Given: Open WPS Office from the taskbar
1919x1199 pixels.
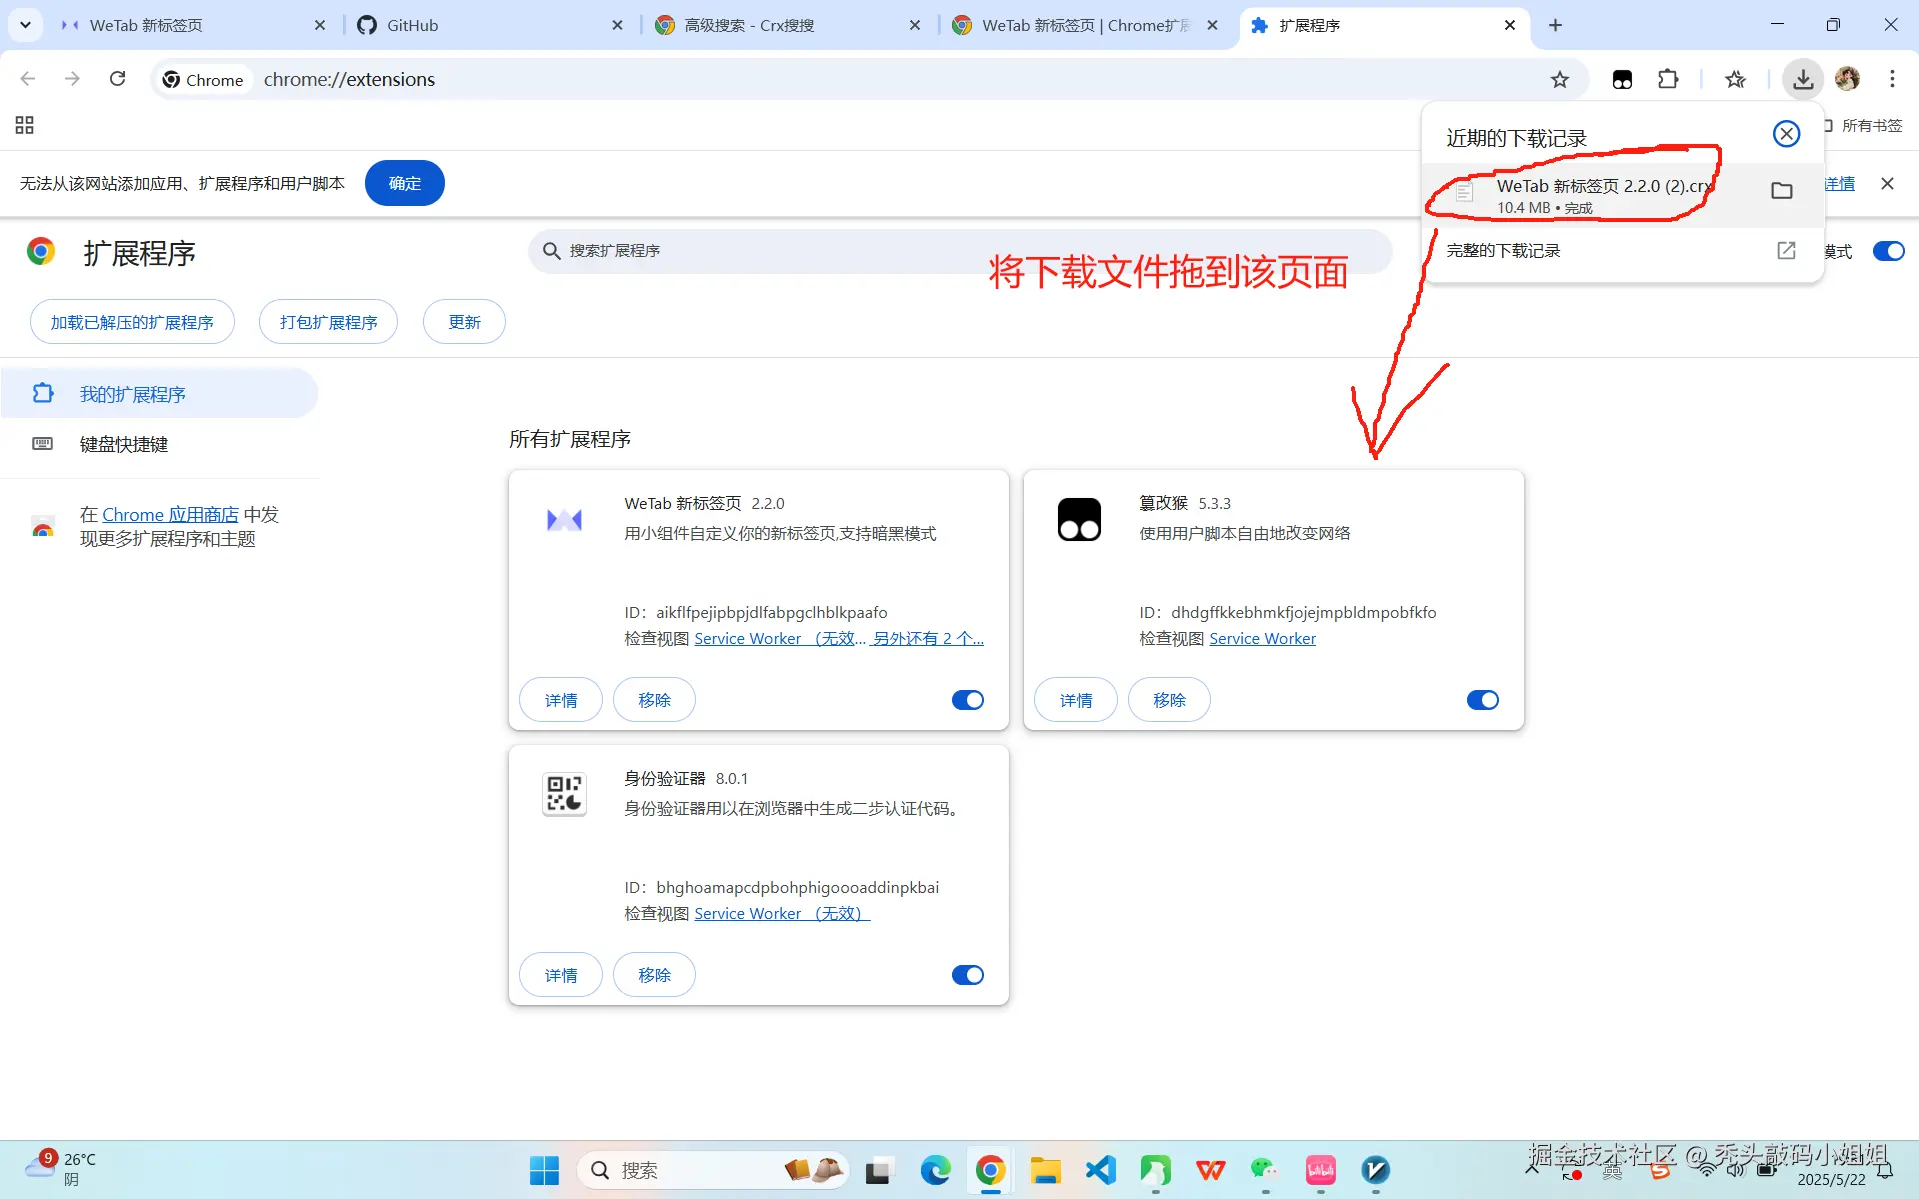Looking at the screenshot, I should pos(1210,1170).
